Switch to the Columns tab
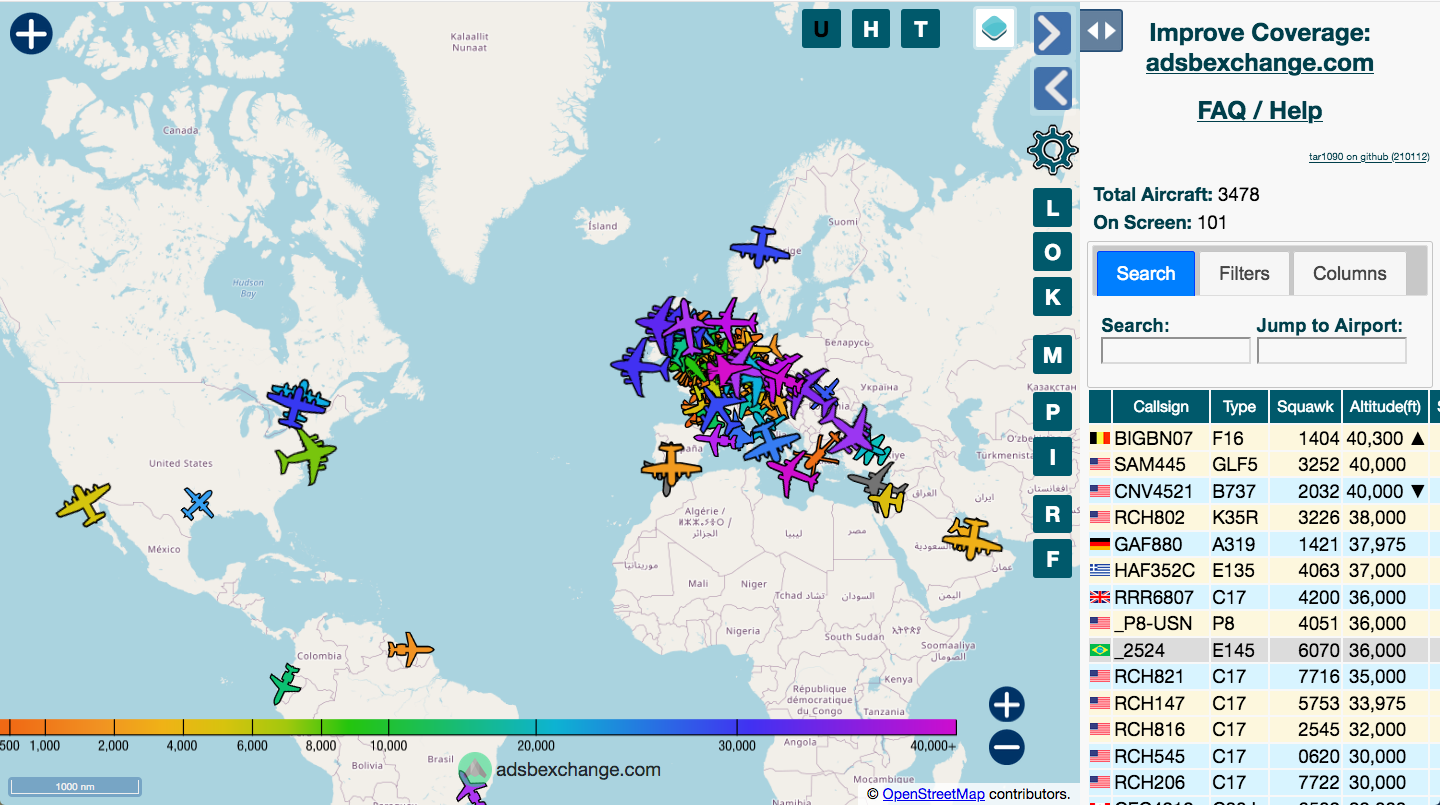This screenshot has height=805, width=1440. 1349,273
